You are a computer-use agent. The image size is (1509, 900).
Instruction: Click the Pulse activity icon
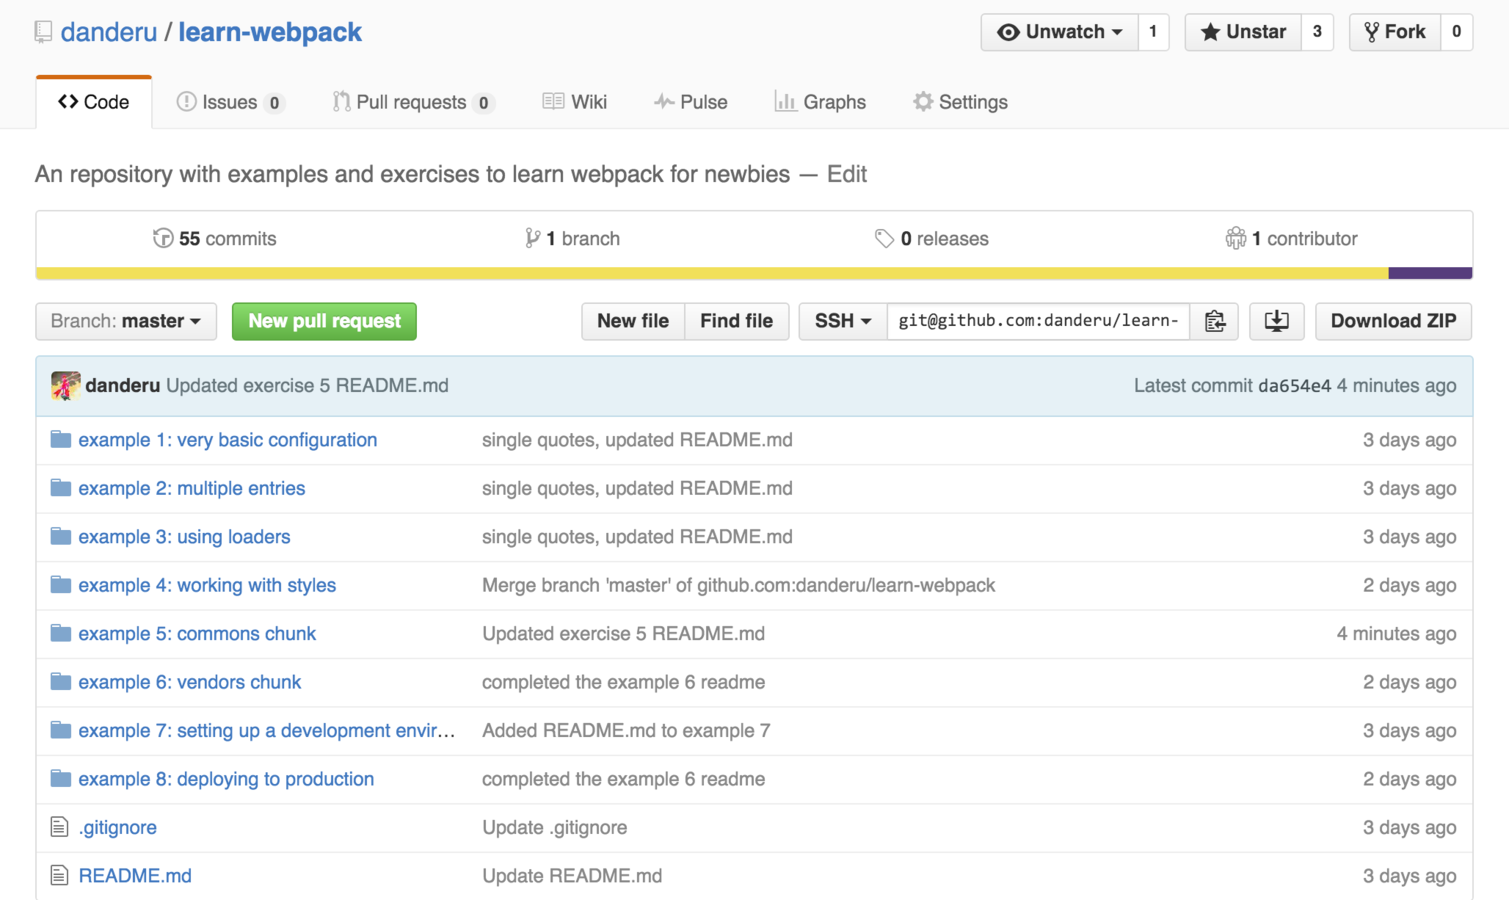pos(663,102)
